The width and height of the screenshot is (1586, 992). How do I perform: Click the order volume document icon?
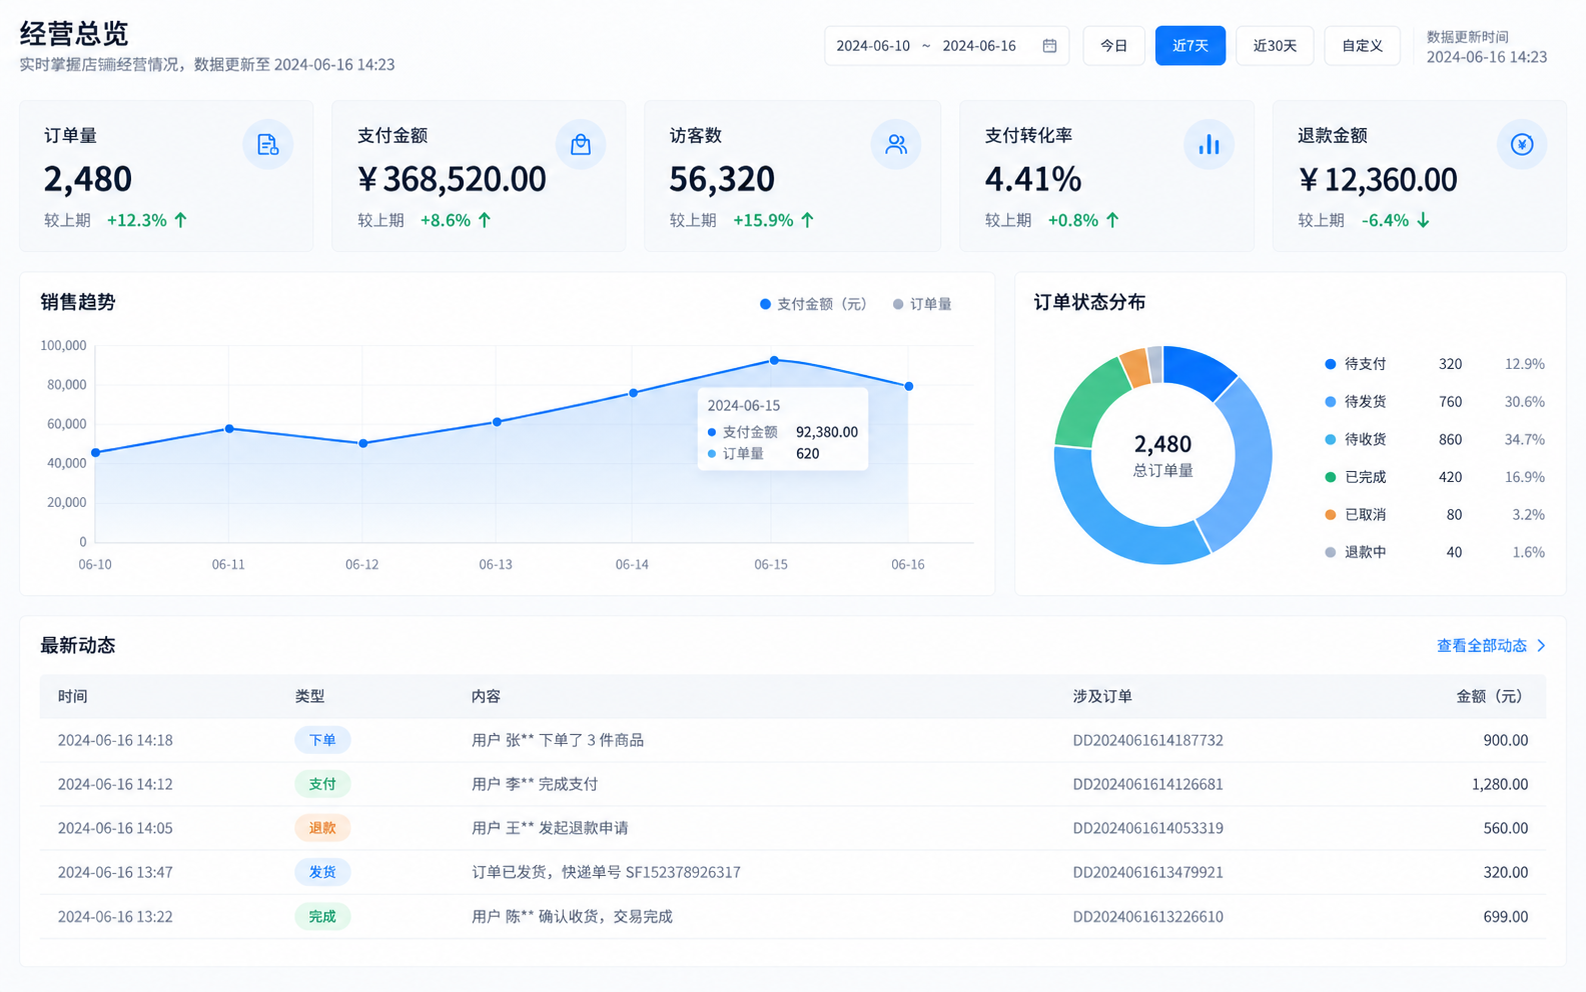click(267, 145)
